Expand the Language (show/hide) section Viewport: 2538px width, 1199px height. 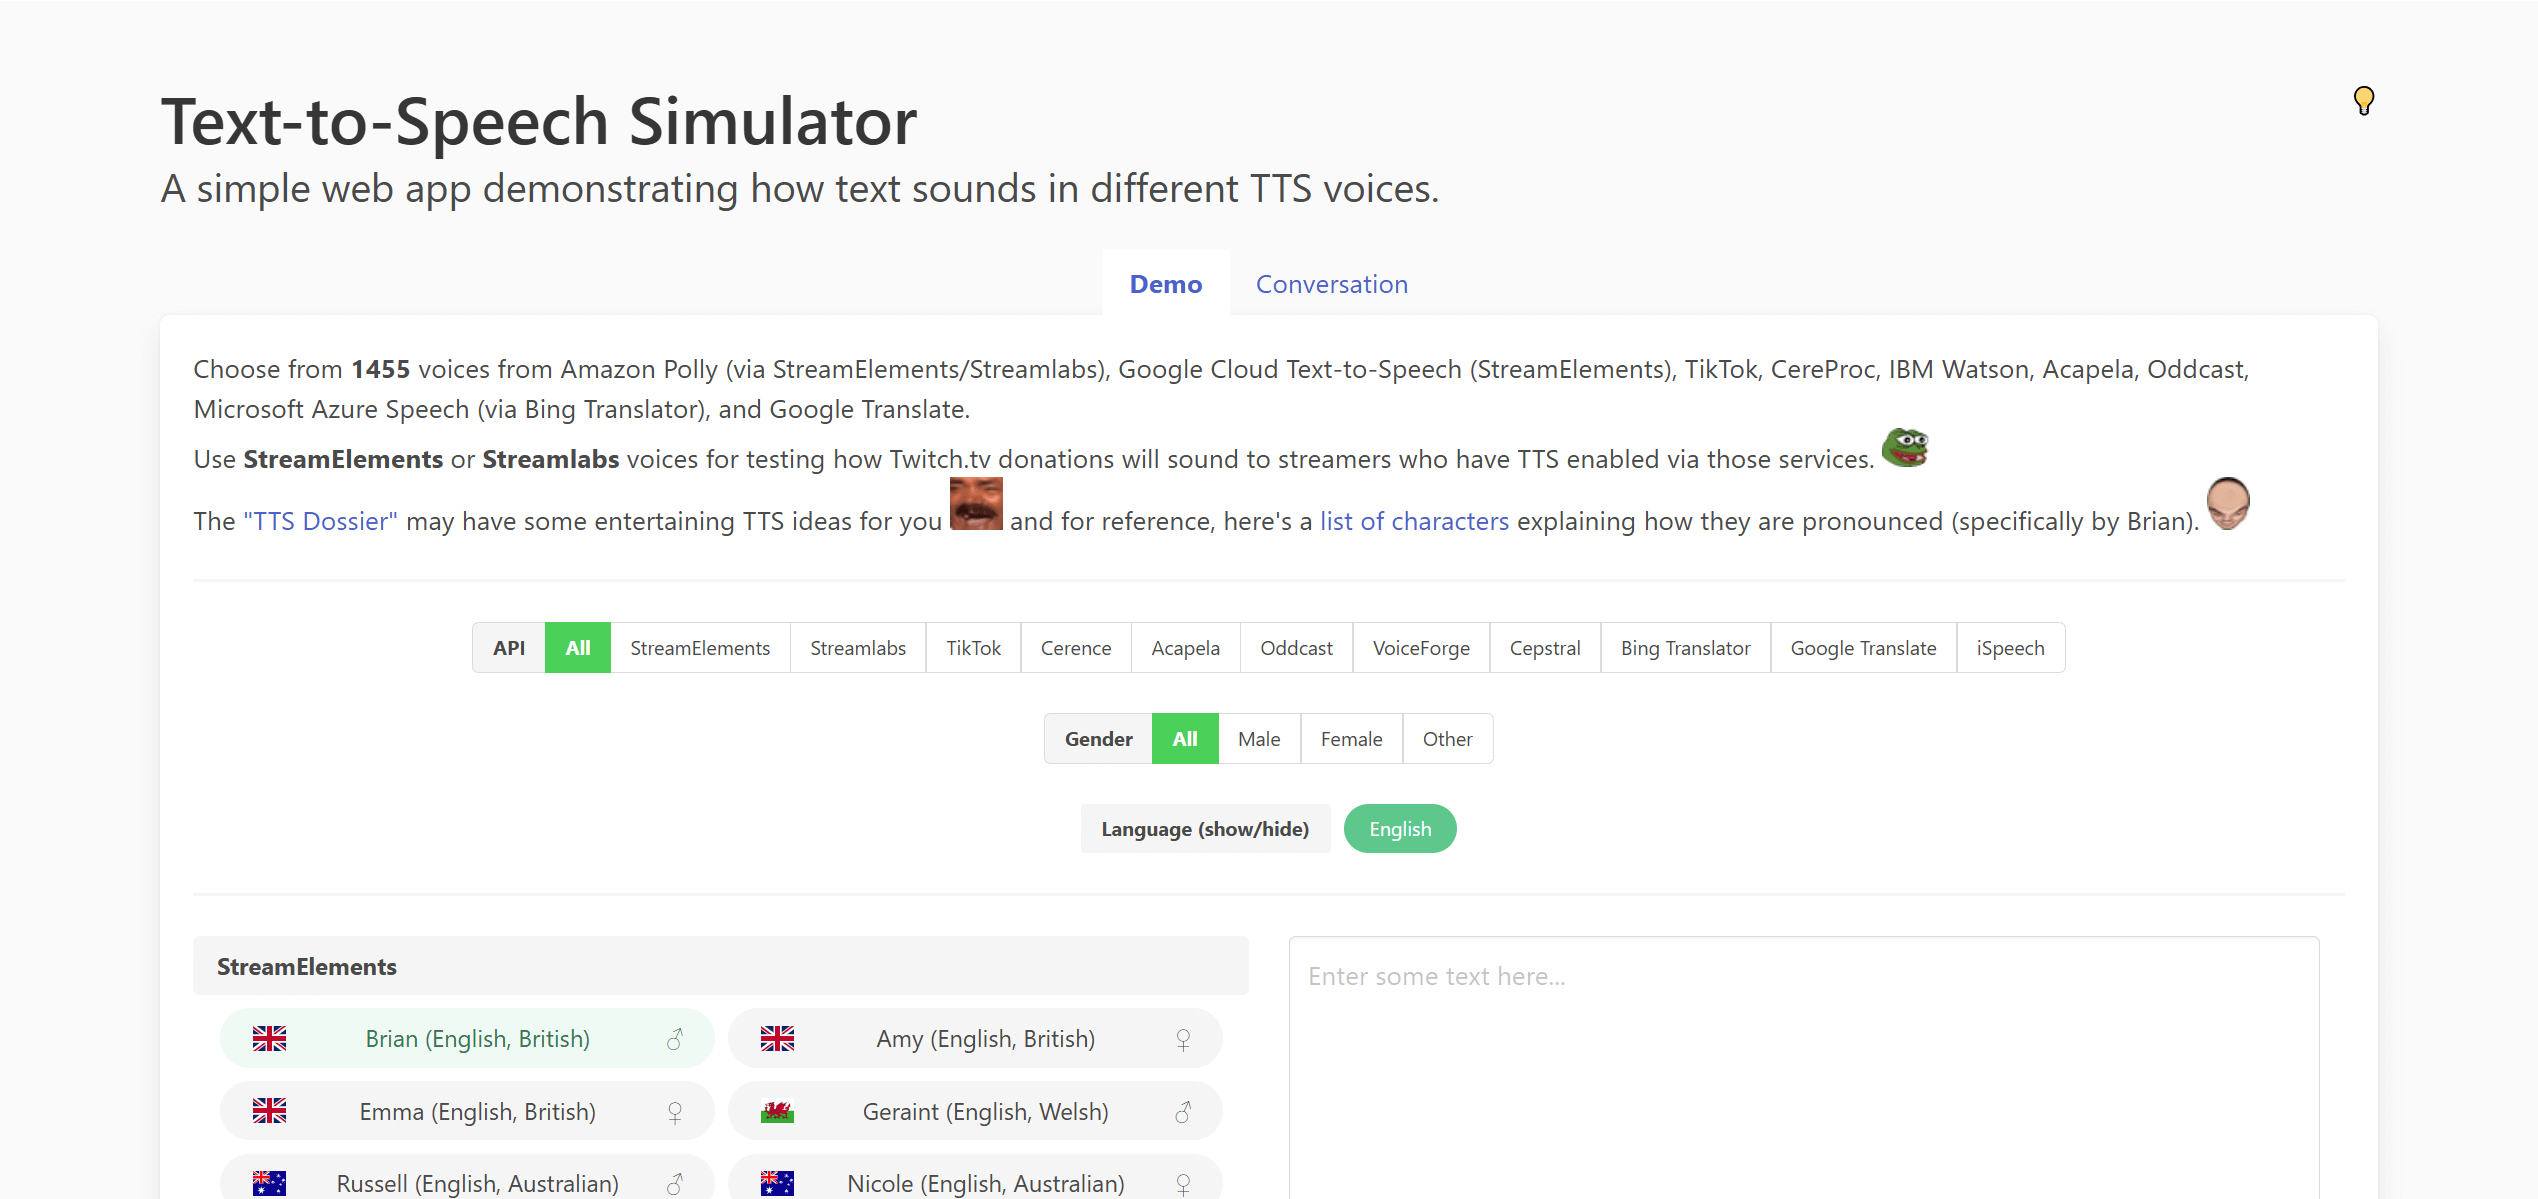click(1205, 829)
